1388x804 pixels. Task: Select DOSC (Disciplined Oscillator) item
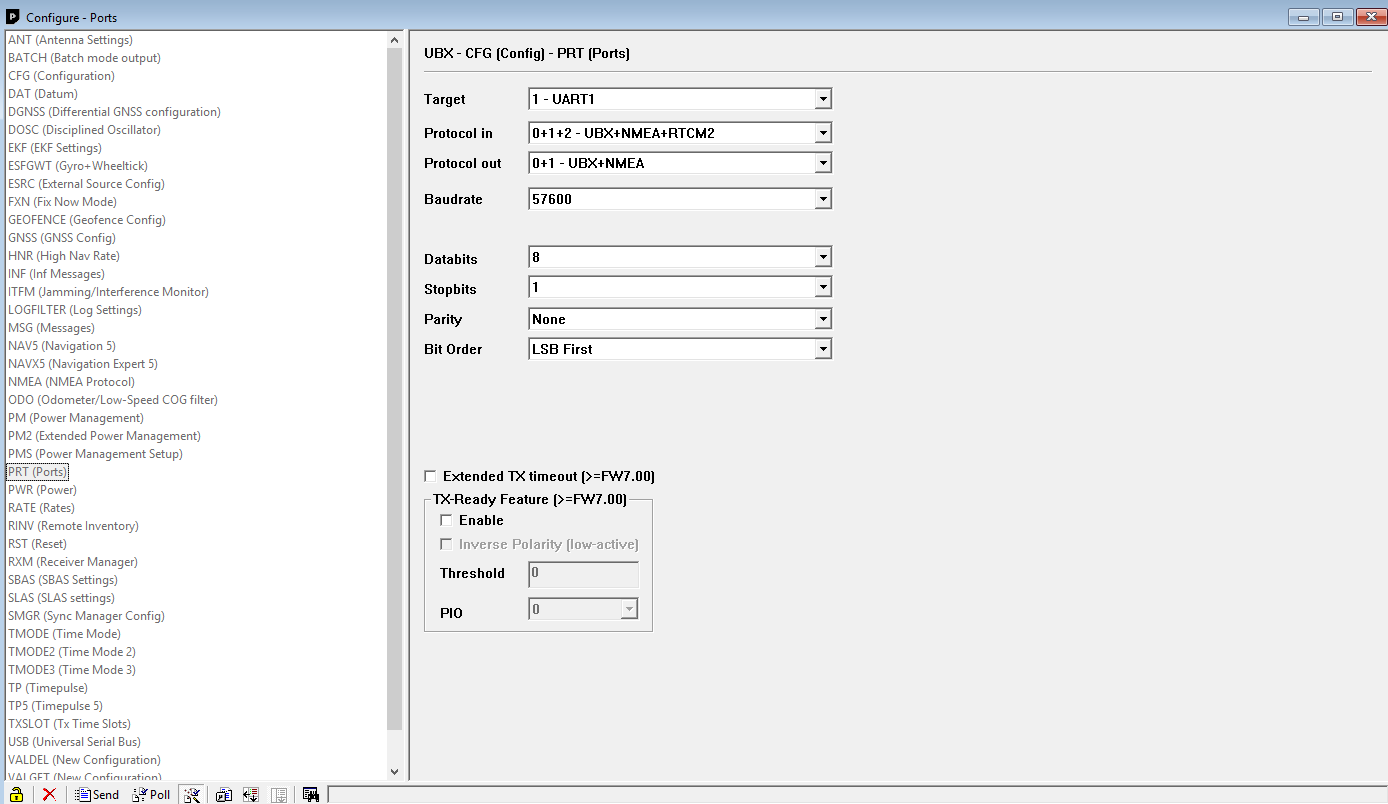pyautogui.click(x=84, y=130)
